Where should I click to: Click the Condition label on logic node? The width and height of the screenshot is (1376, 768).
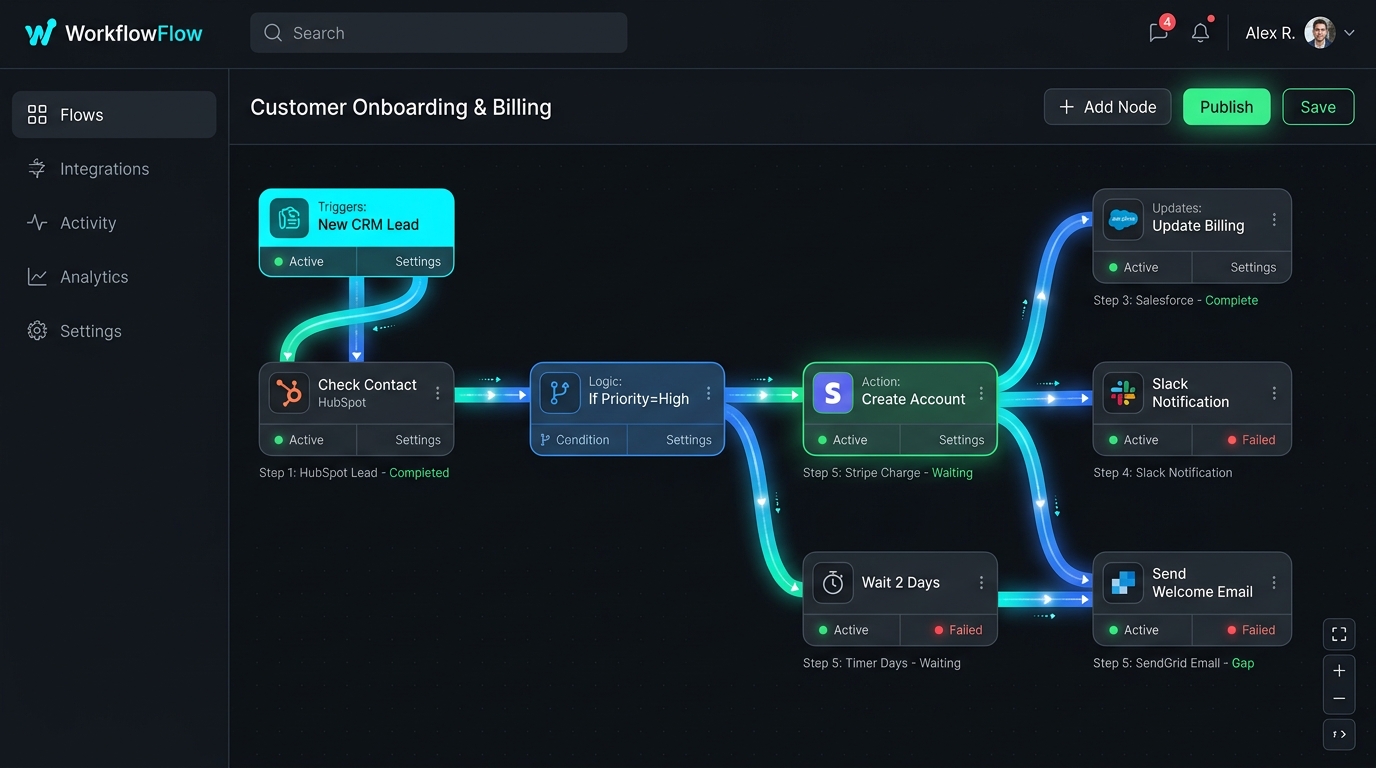point(574,440)
